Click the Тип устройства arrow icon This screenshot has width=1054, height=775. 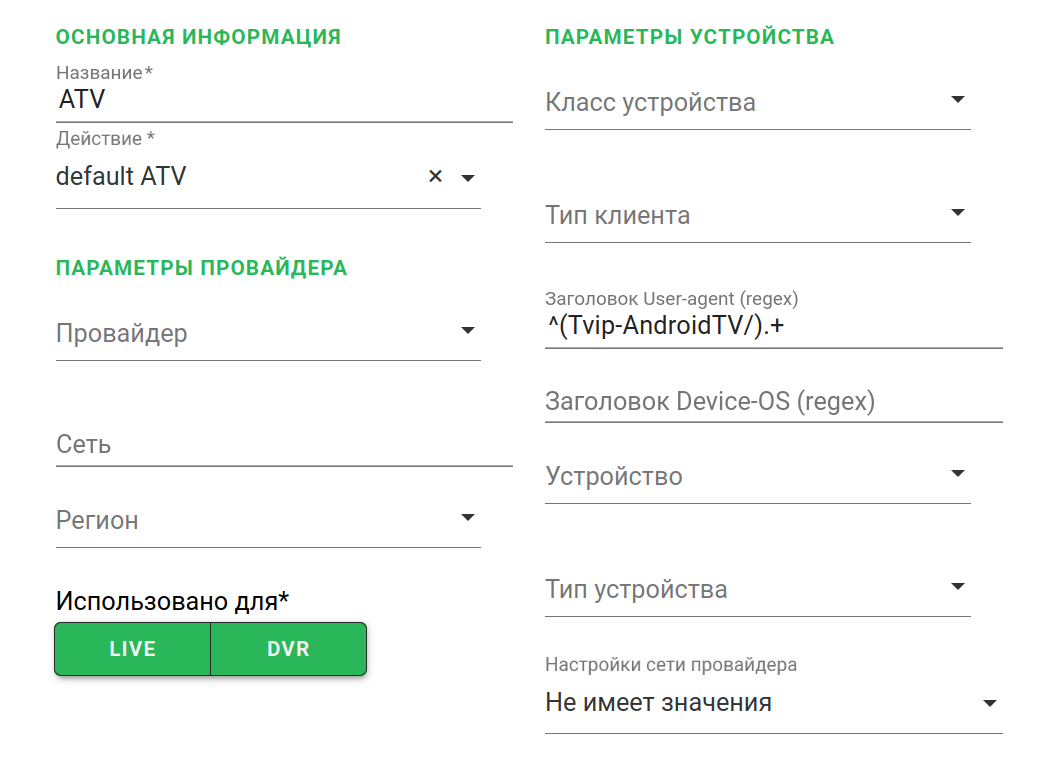[x=957, y=586]
